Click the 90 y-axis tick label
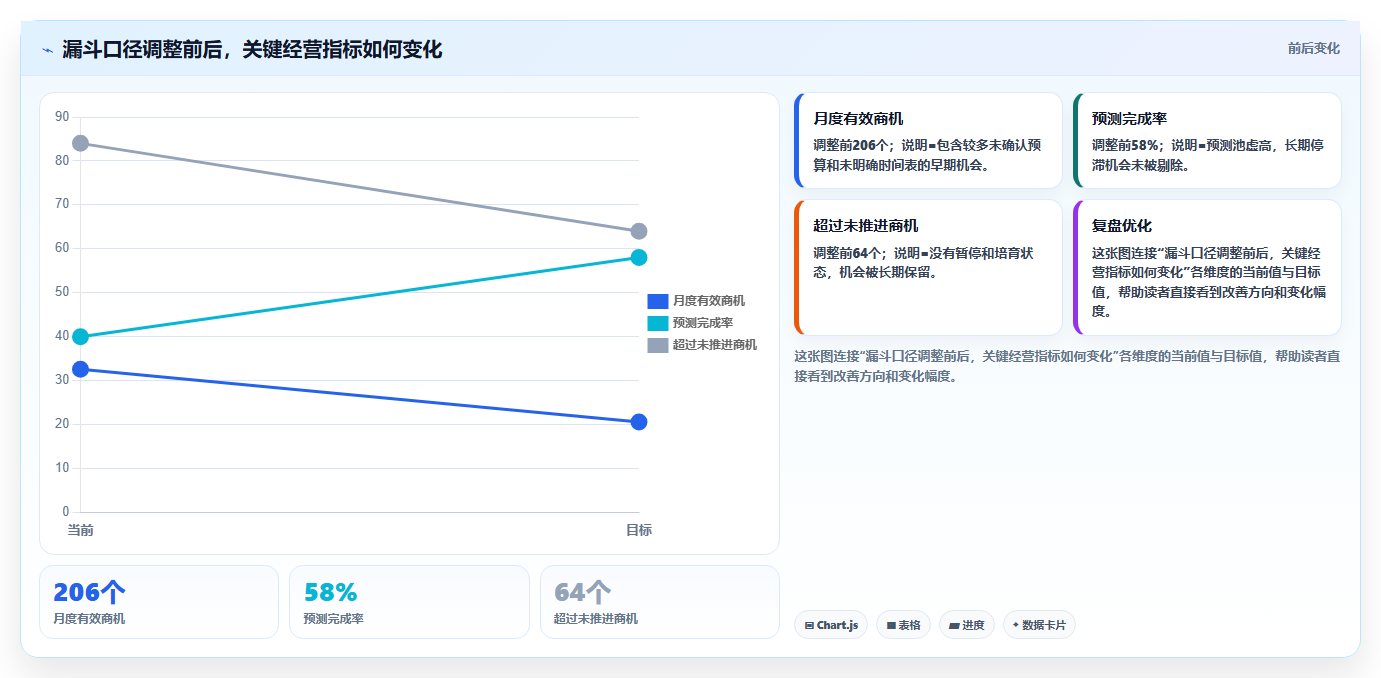Screen dimensions: 1381x678 (x=62, y=117)
